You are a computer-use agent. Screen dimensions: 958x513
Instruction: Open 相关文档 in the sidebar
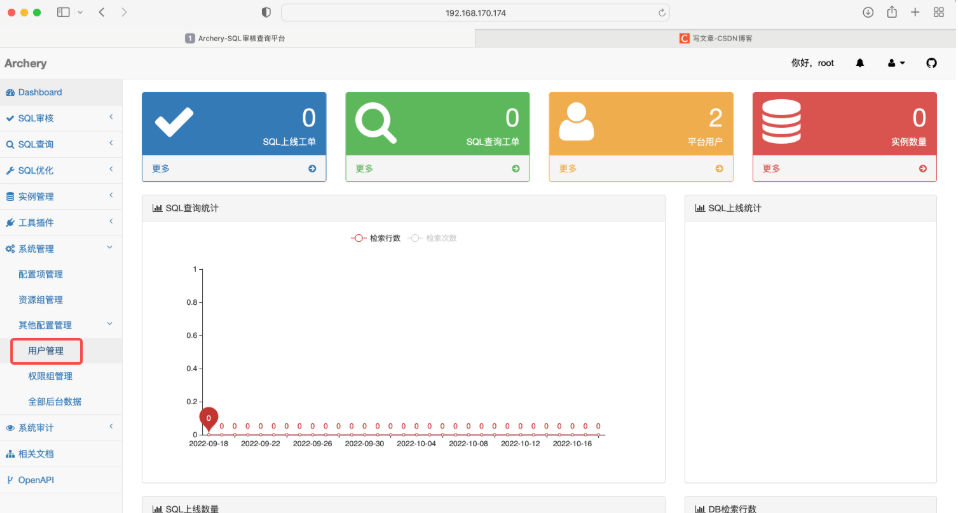(61, 454)
